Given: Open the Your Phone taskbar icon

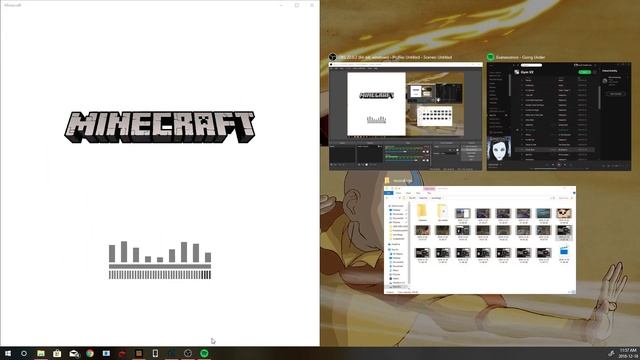Looking at the screenshot, I should (x=155, y=353).
